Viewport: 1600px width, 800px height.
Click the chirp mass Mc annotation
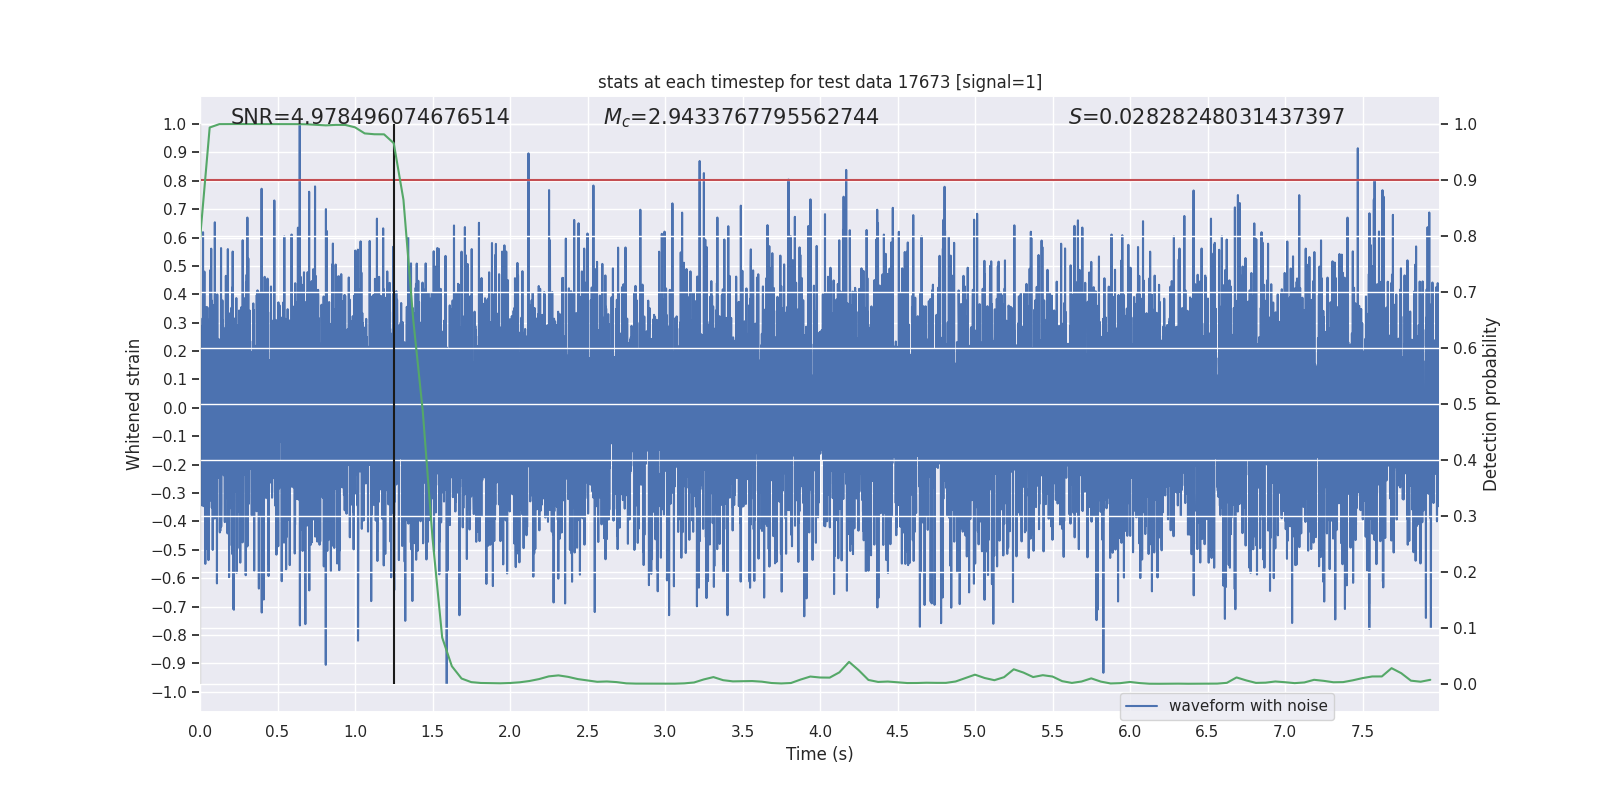pyautogui.click(x=741, y=117)
